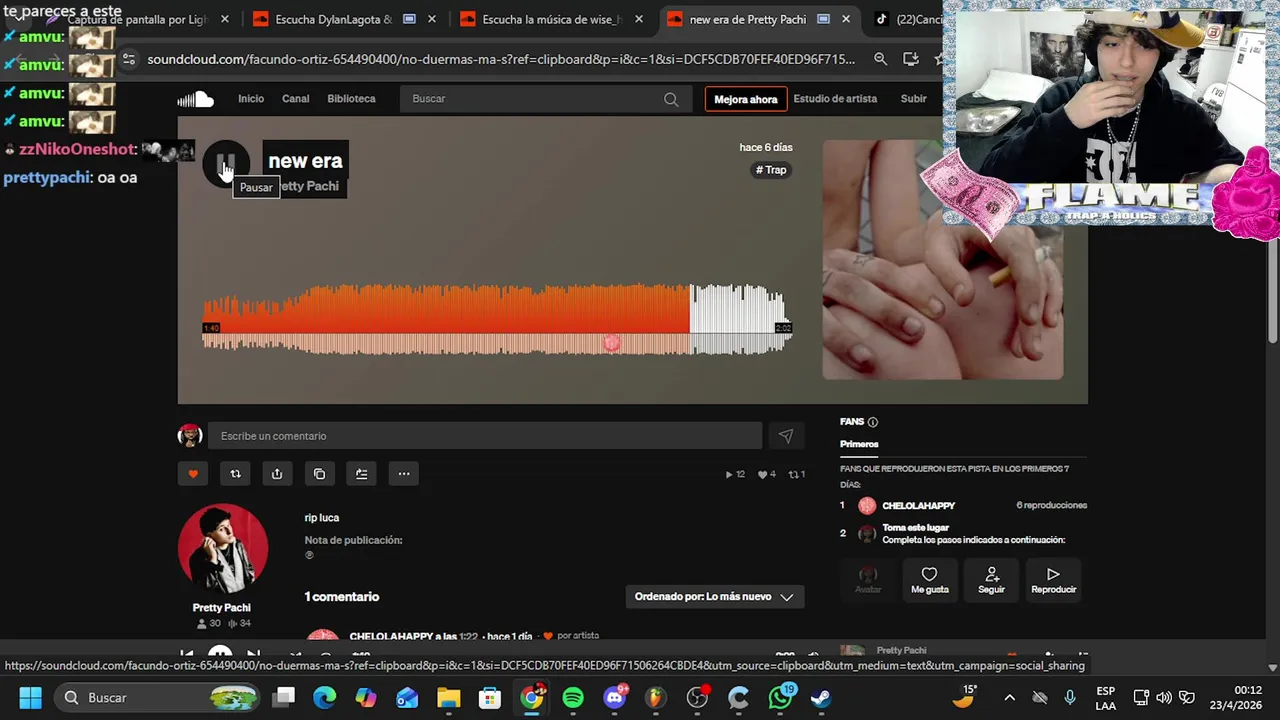This screenshot has width=1280, height=720.
Task: Open Microsoft Store from the taskbar
Action: click(489, 697)
